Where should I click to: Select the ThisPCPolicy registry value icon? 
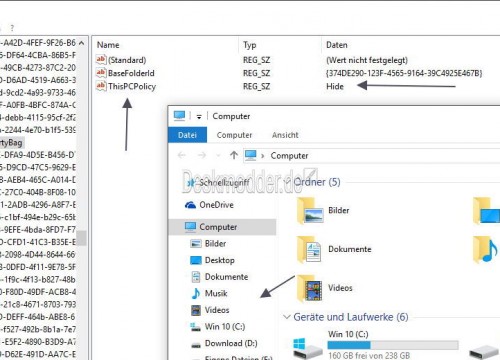point(101,86)
